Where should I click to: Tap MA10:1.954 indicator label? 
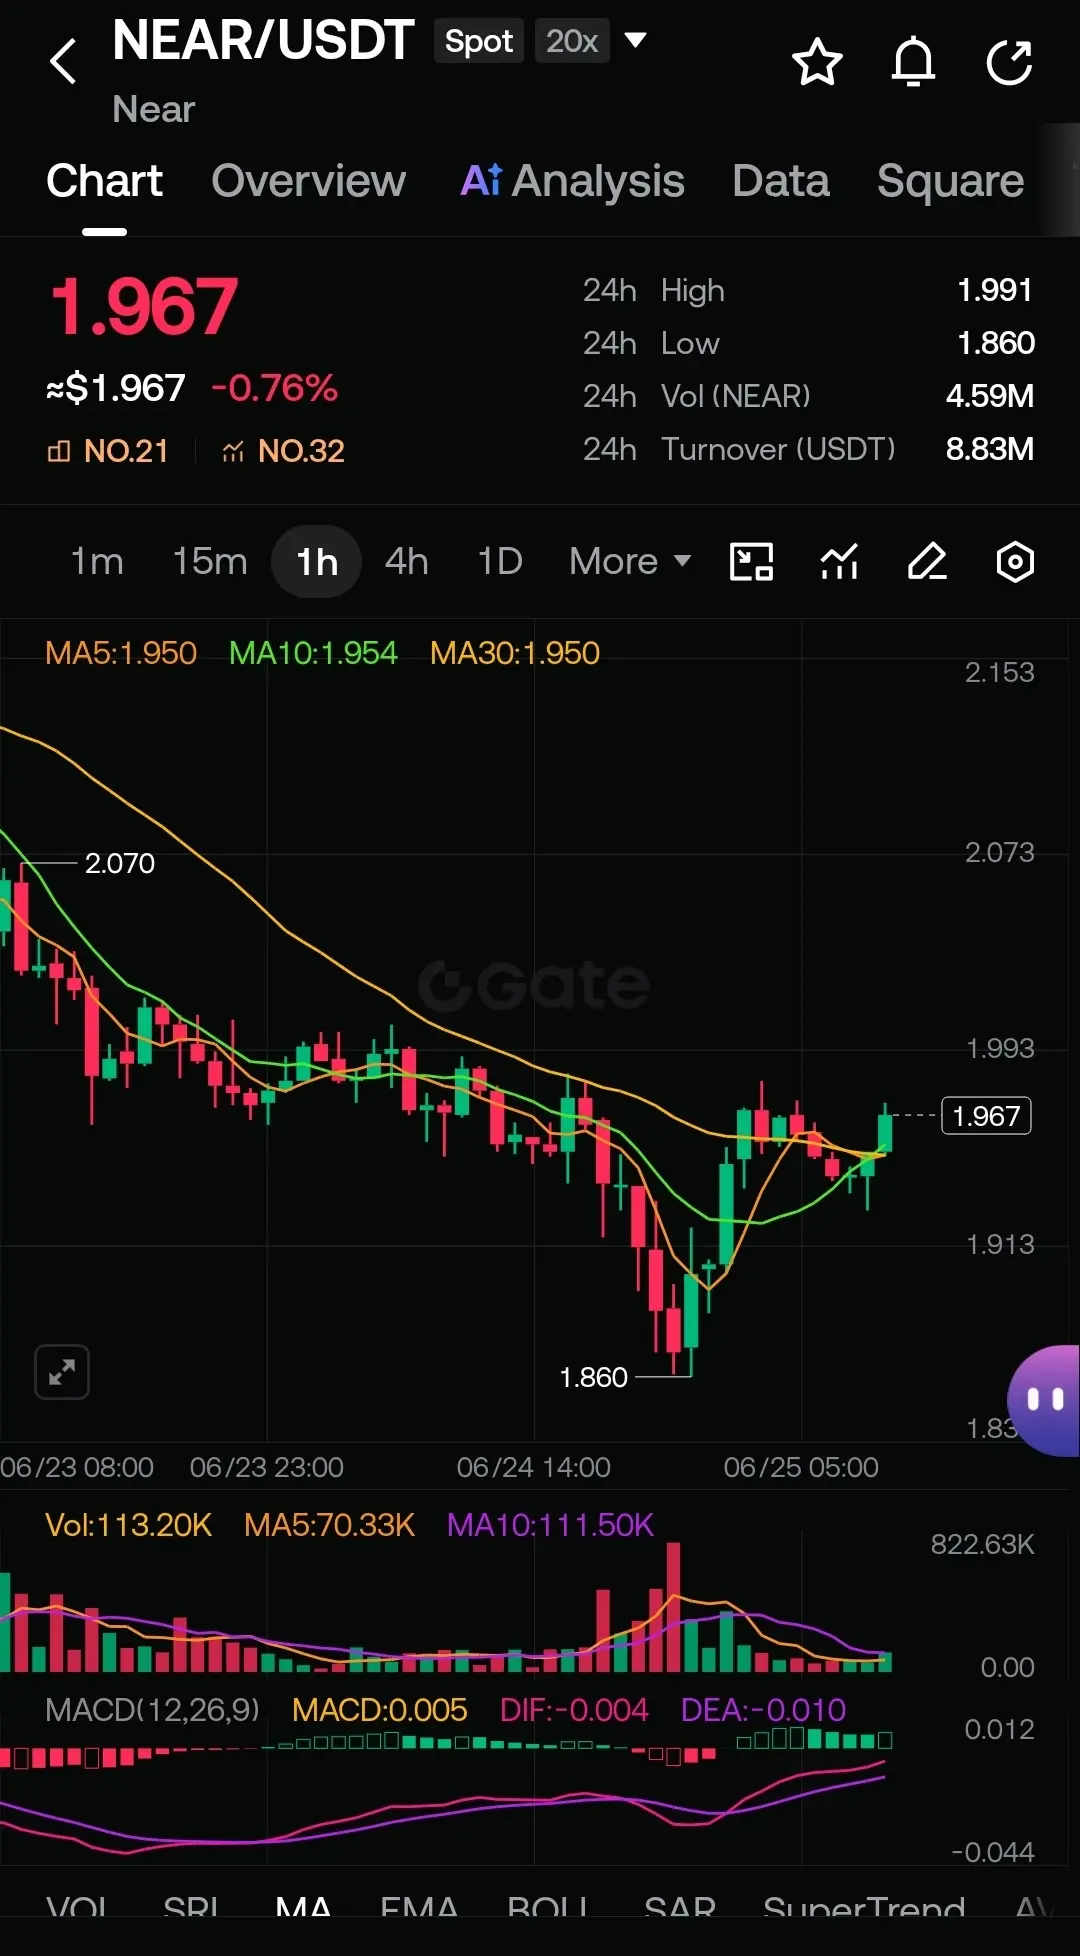(x=313, y=653)
